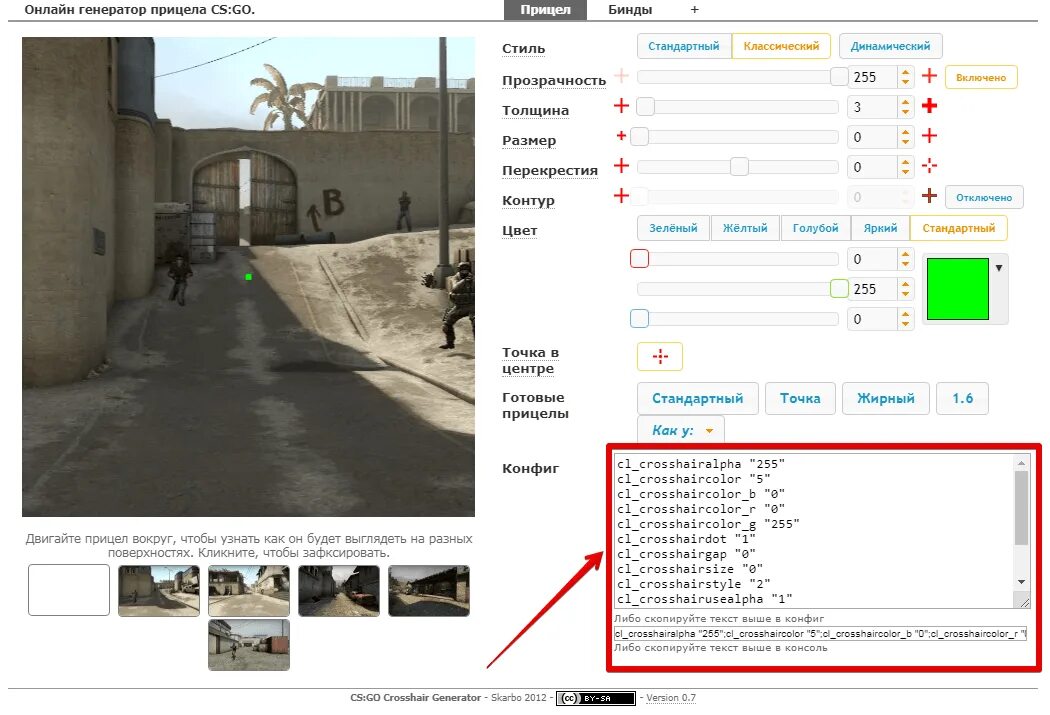Click the large crosshair icon right of Размер
This screenshot has height=715, width=1050.
coord(929,136)
